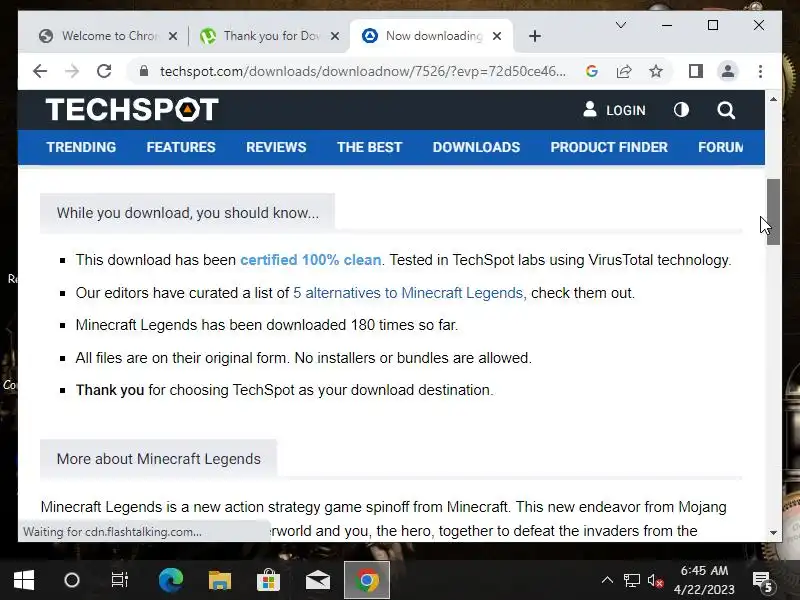Click the Chrome taskbar icon
800x600 pixels.
point(367,580)
